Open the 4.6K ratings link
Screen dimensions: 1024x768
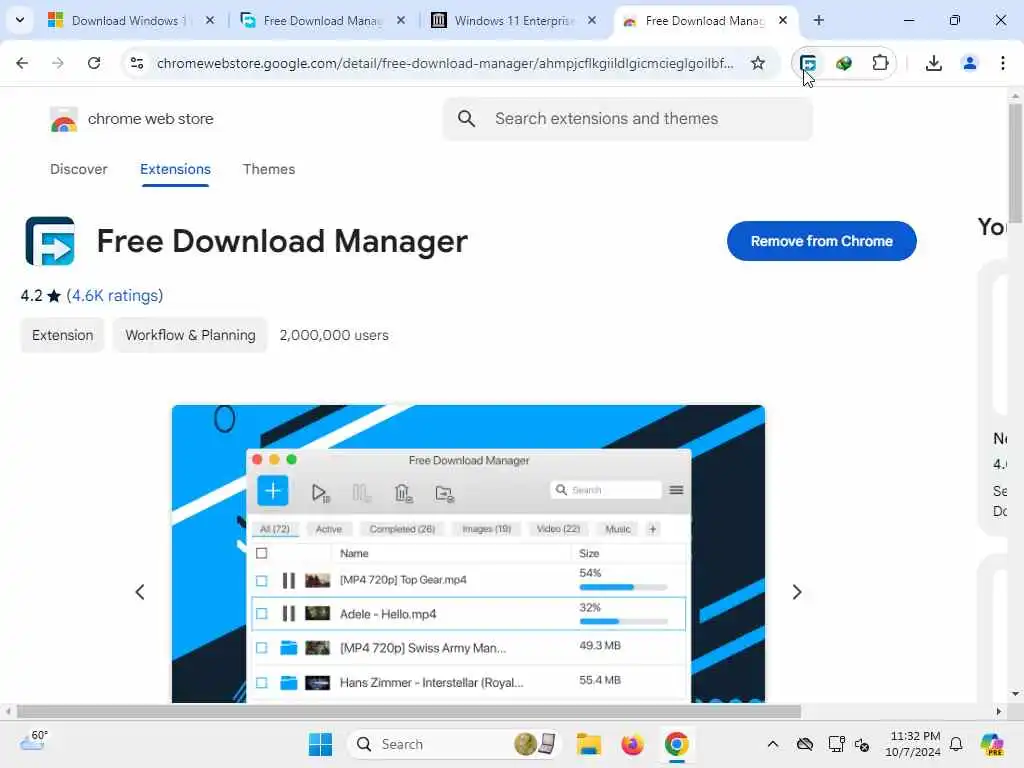tap(115, 295)
